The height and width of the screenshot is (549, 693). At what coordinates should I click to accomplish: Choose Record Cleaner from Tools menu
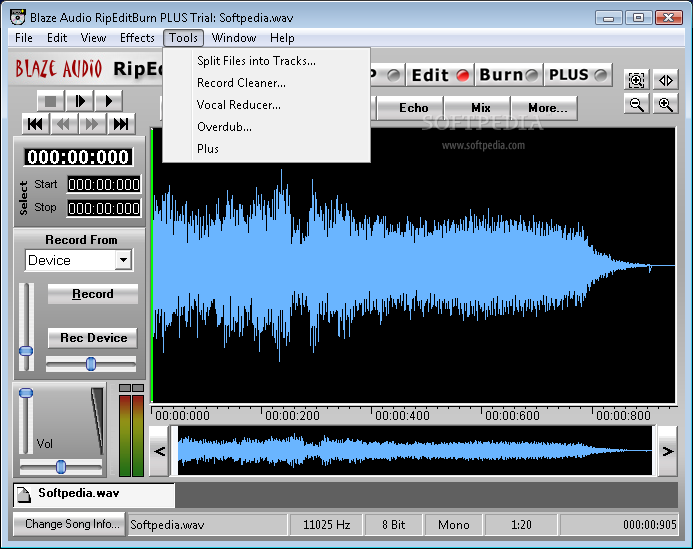click(267, 83)
